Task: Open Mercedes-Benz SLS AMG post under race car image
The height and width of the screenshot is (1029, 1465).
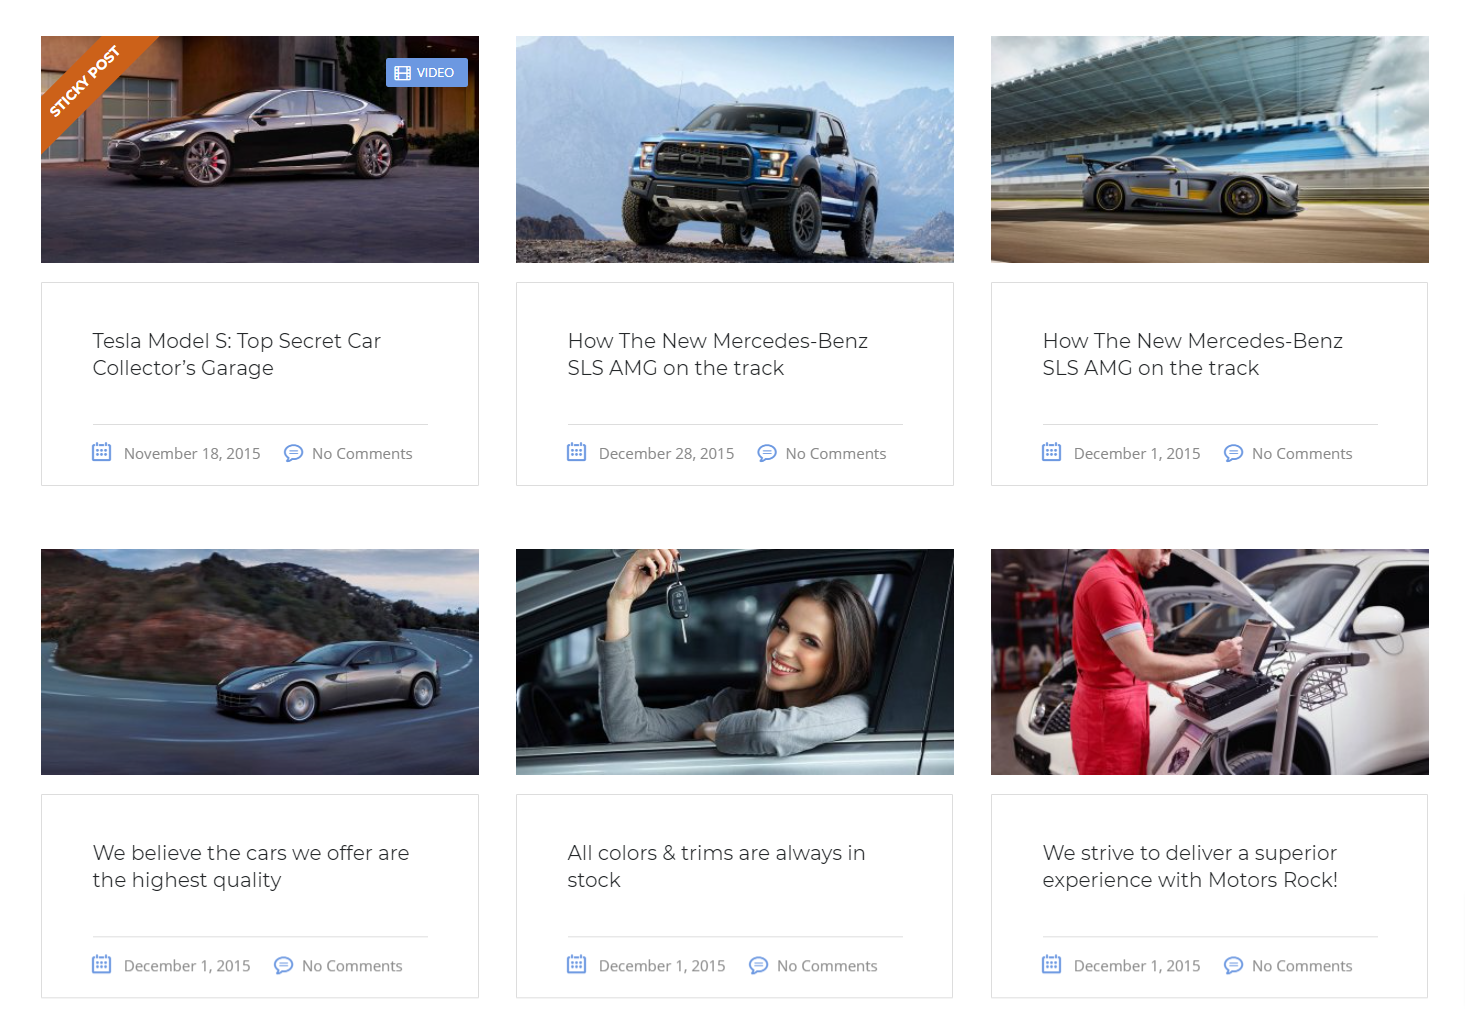Action: (x=1193, y=354)
